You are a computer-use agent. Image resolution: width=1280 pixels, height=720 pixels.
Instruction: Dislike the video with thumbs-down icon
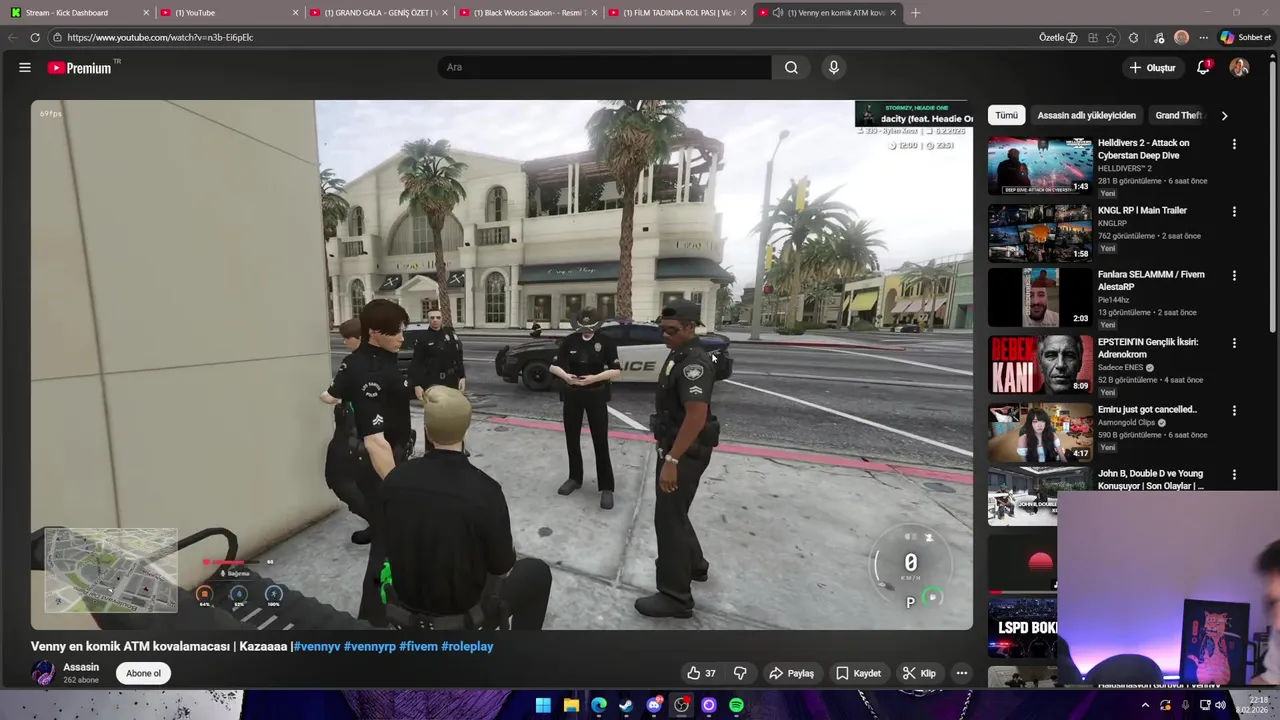[741, 673]
